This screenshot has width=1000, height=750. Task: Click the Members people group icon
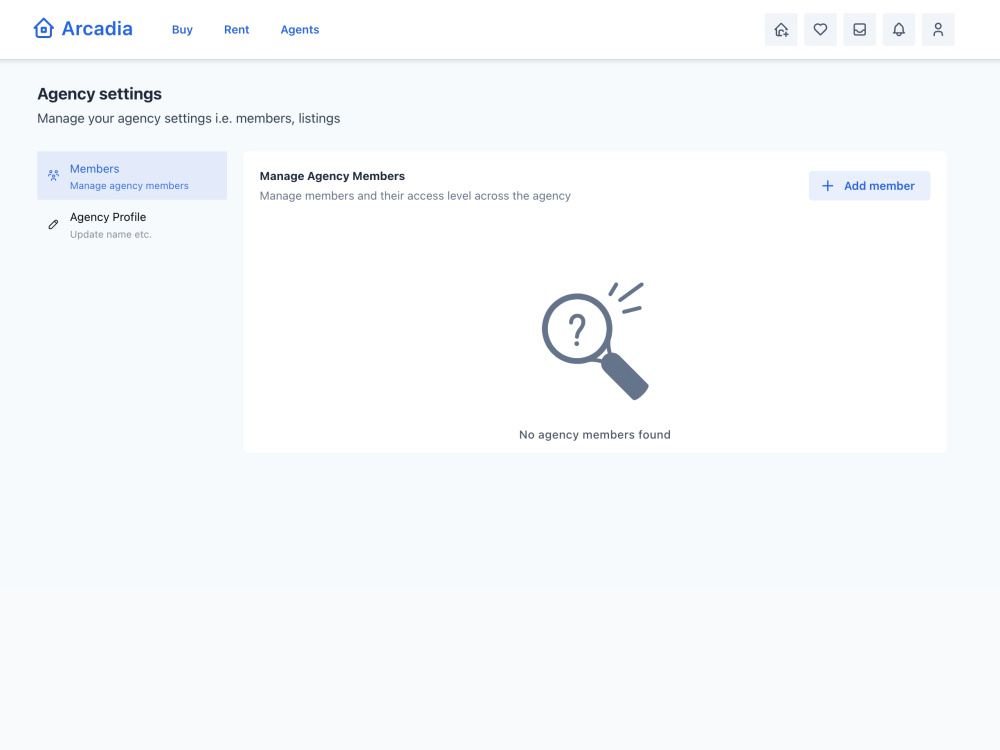(54, 175)
